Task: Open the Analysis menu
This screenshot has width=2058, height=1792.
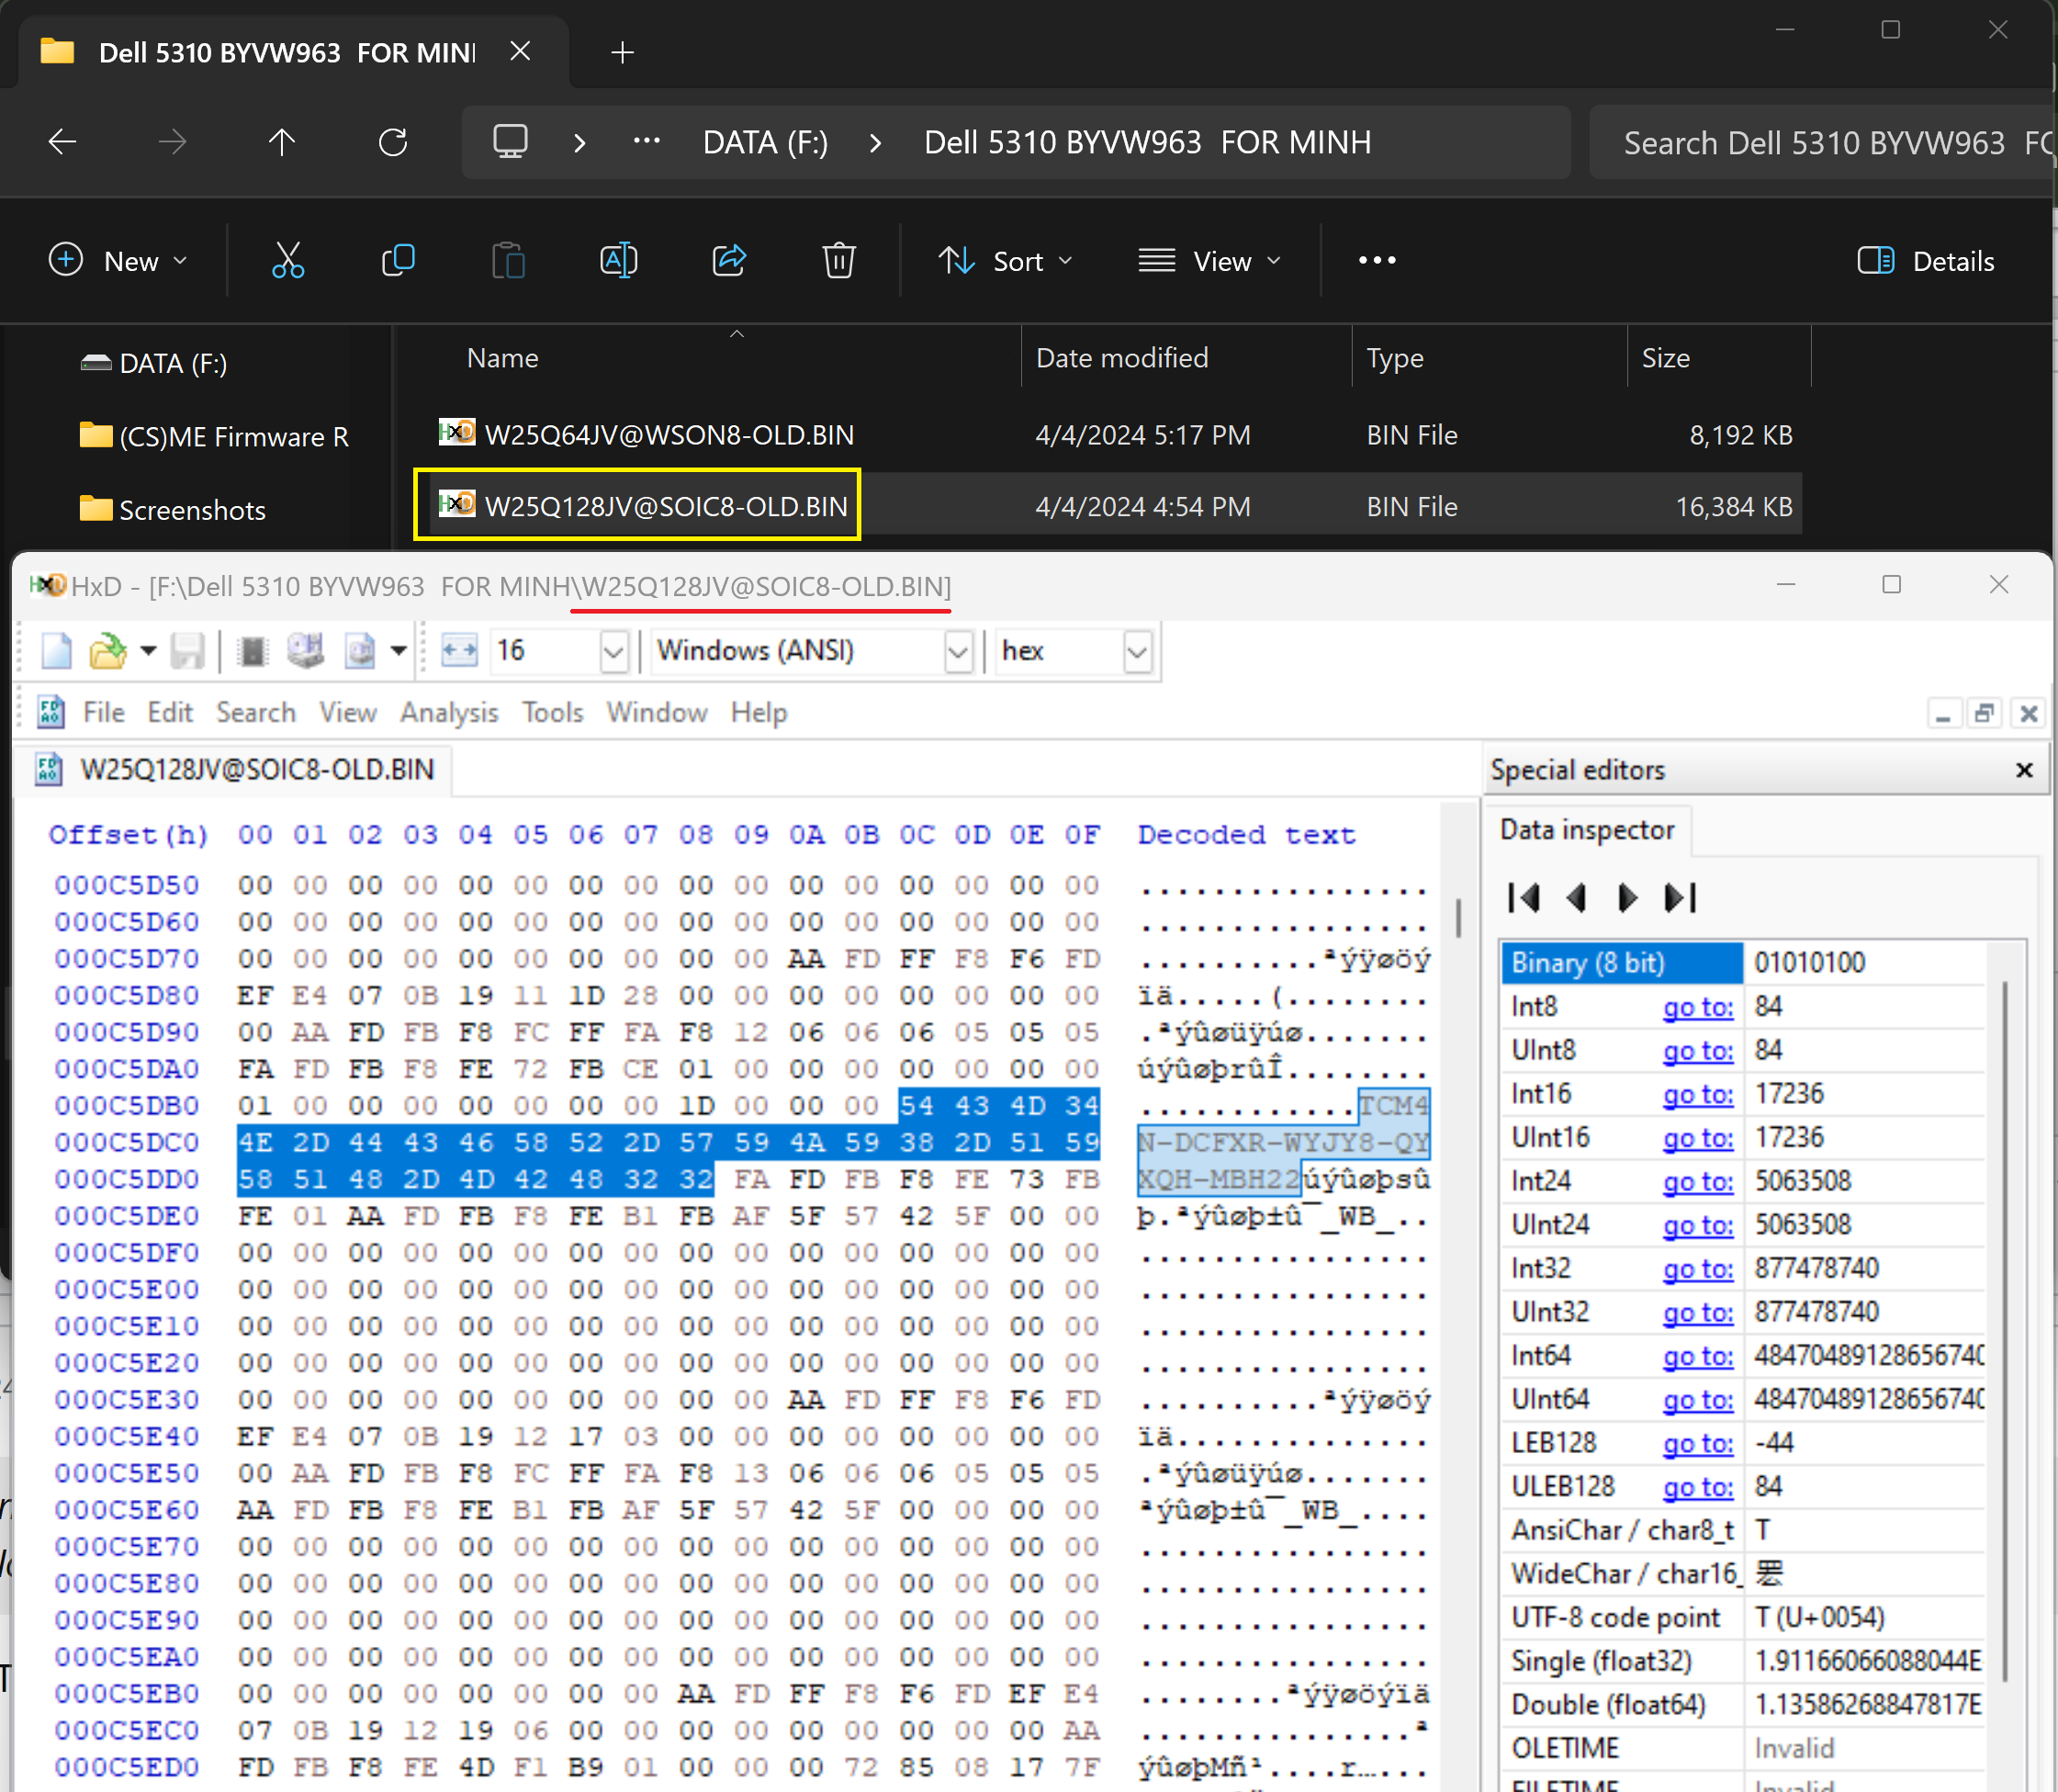Action: click(x=449, y=712)
